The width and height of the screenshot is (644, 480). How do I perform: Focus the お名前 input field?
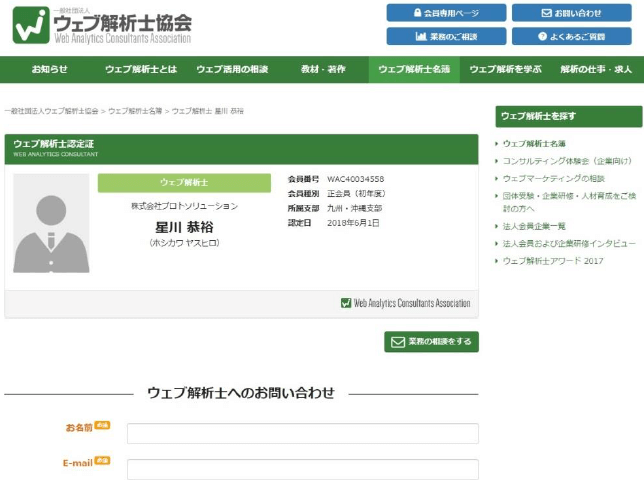pos(303,434)
